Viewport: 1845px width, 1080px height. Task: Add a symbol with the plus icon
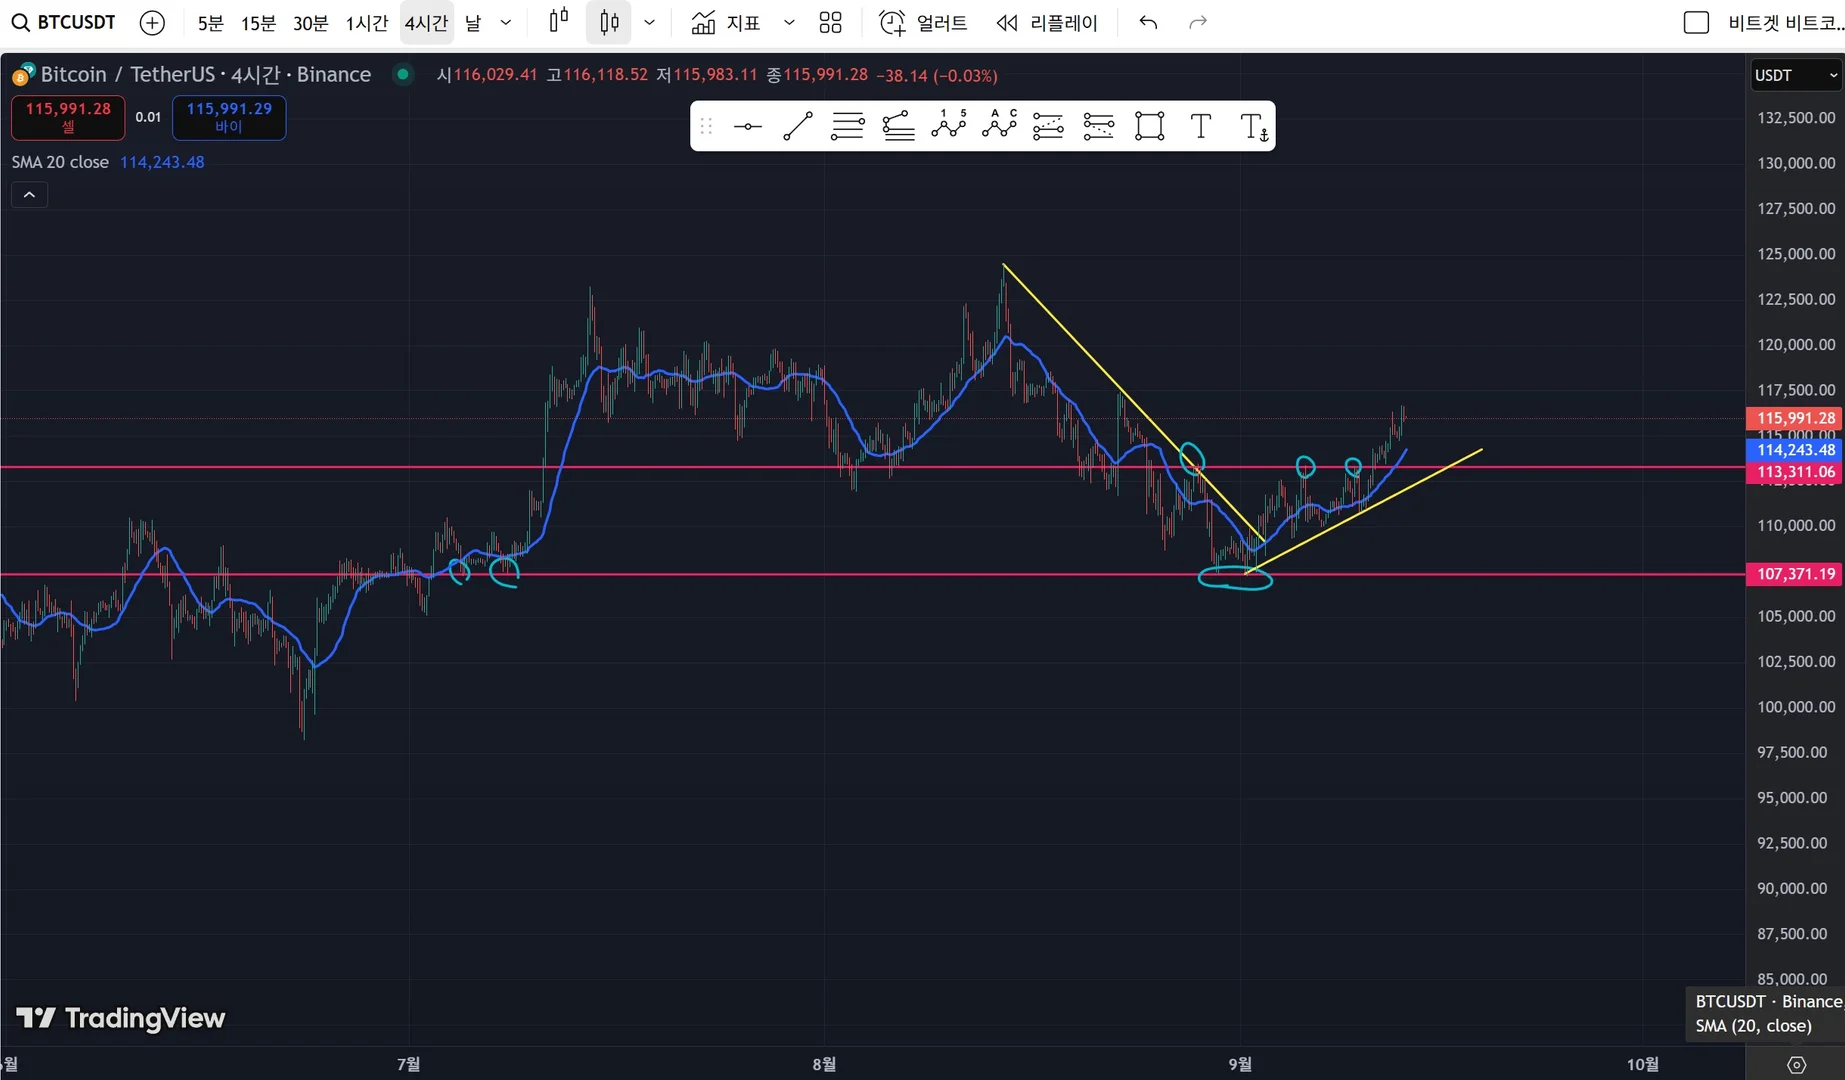pyautogui.click(x=152, y=22)
